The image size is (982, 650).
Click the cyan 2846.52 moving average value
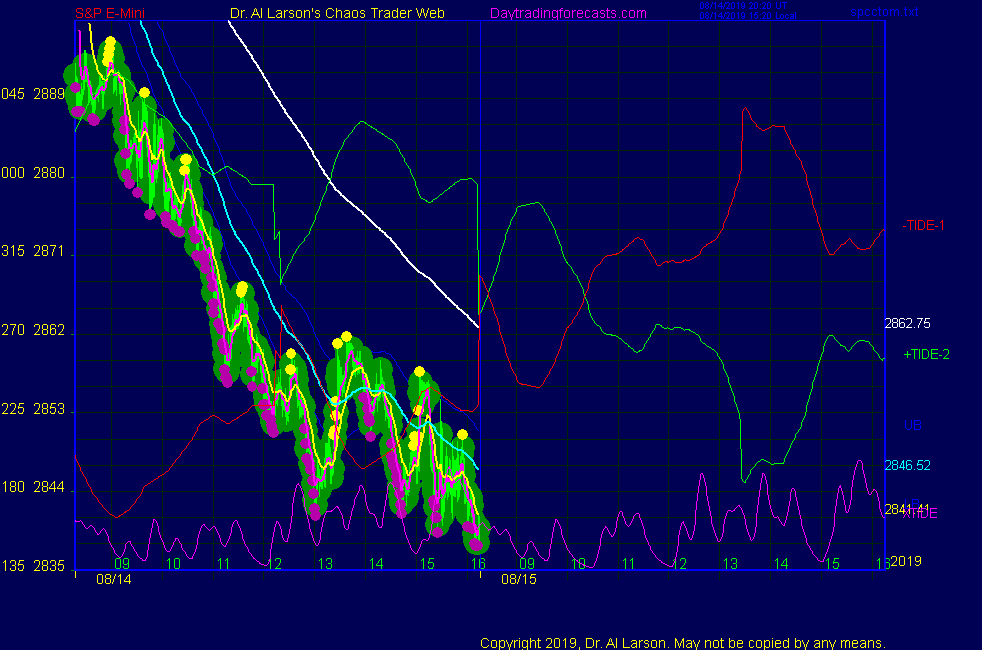tap(908, 465)
